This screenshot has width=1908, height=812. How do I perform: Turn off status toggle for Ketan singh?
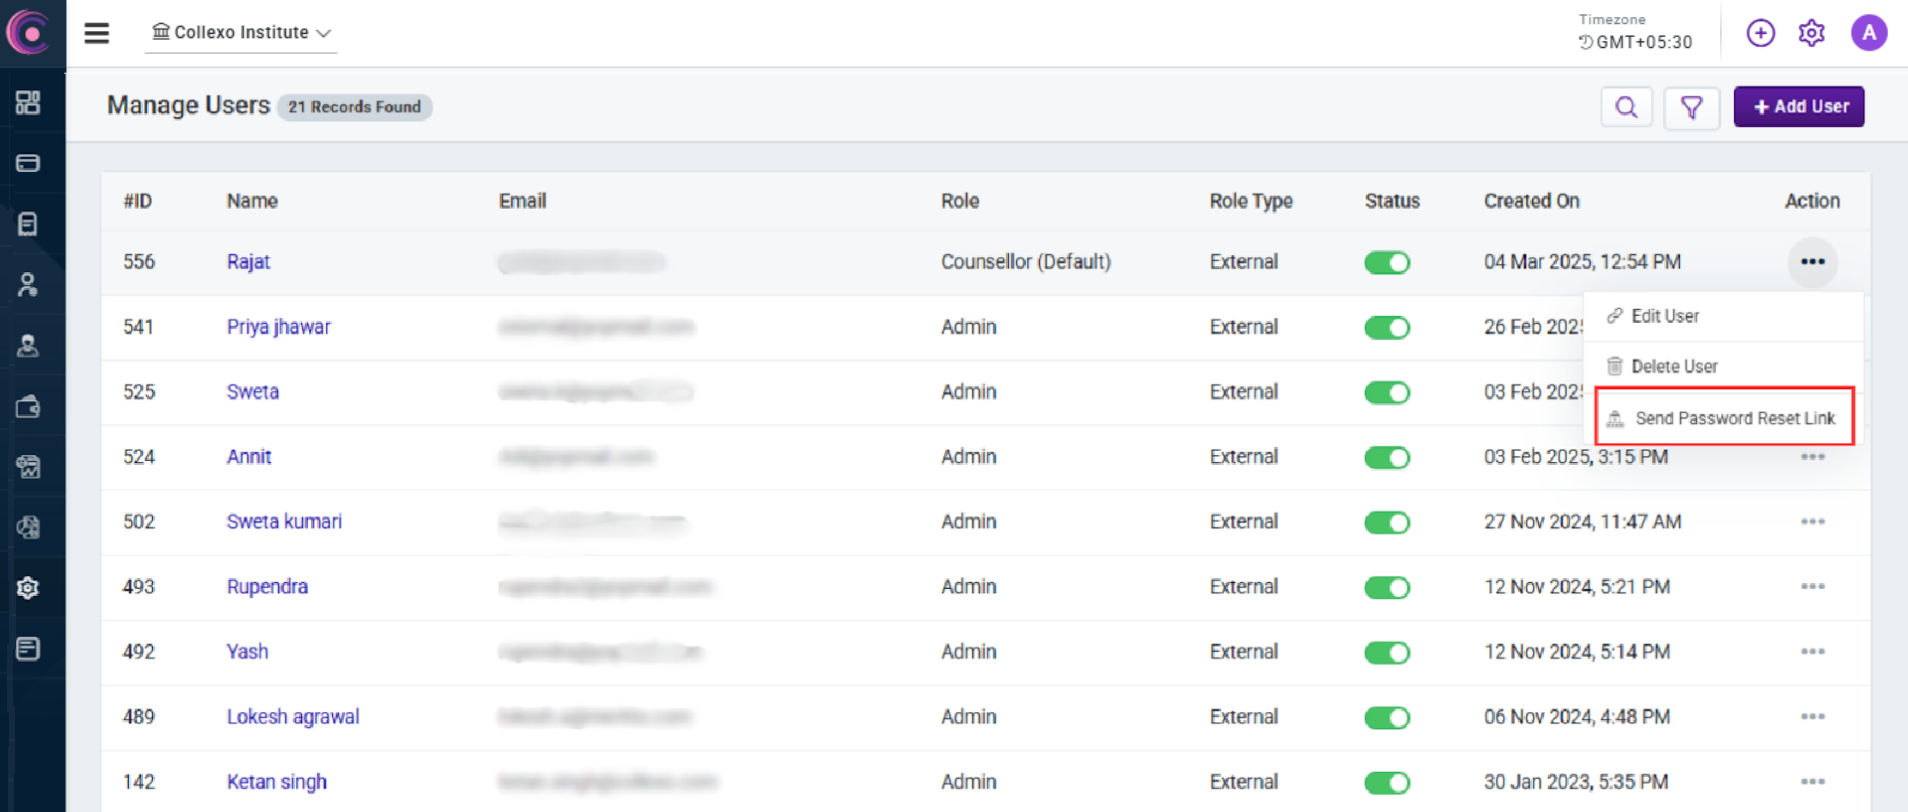(1387, 782)
